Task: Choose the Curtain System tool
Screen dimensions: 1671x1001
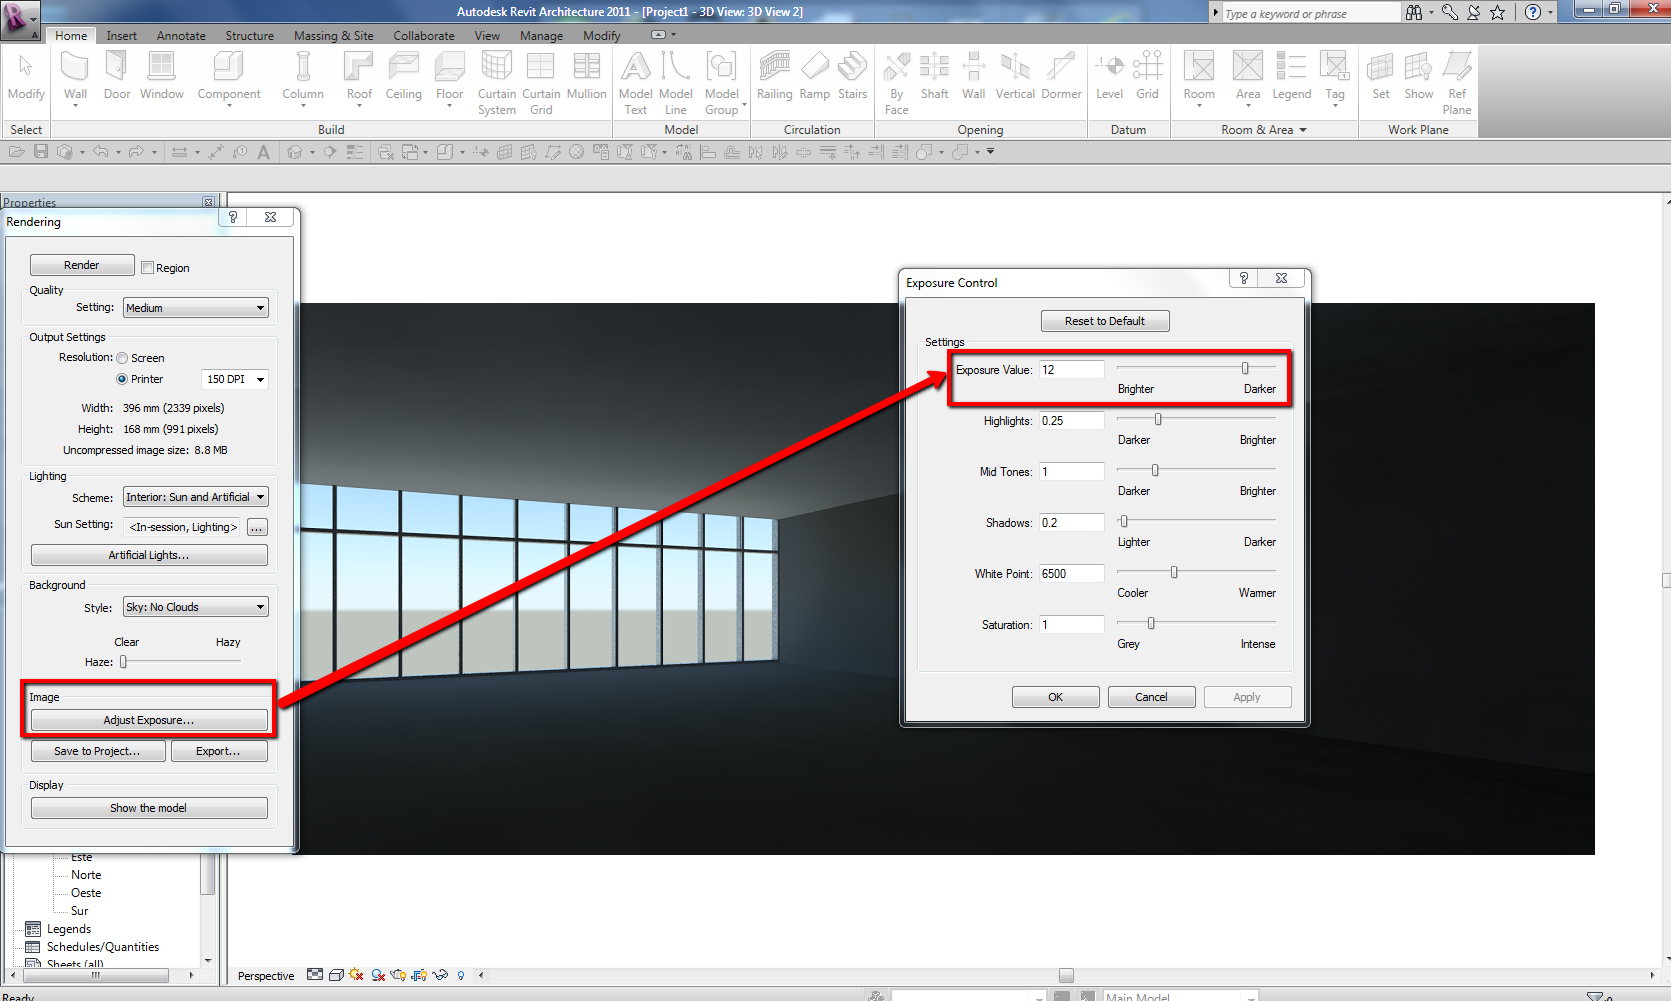Action: coord(497,83)
